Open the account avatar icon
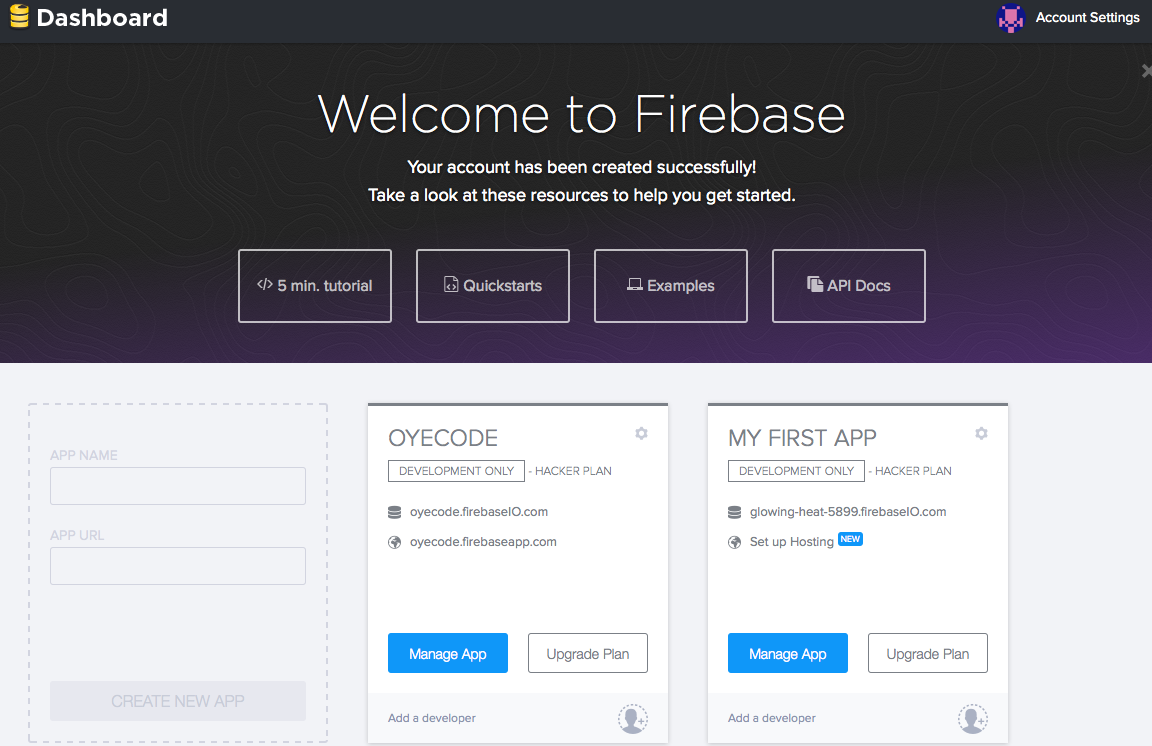The height and width of the screenshot is (746, 1152). point(1010,18)
